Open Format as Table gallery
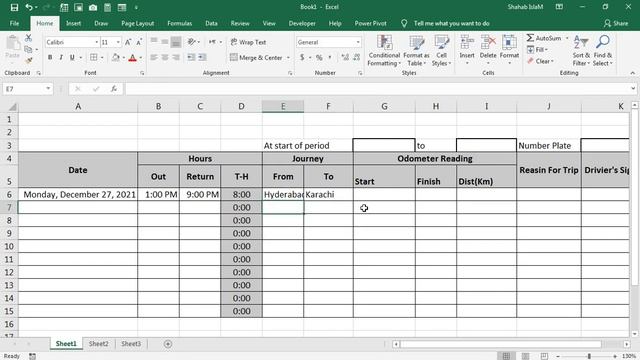640x360 pixels. (416, 51)
